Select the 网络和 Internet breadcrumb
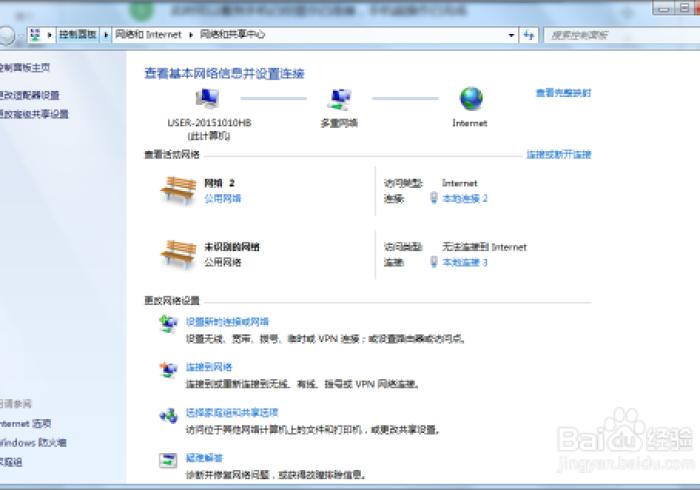This screenshot has width=700, height=490. (148, 34)
